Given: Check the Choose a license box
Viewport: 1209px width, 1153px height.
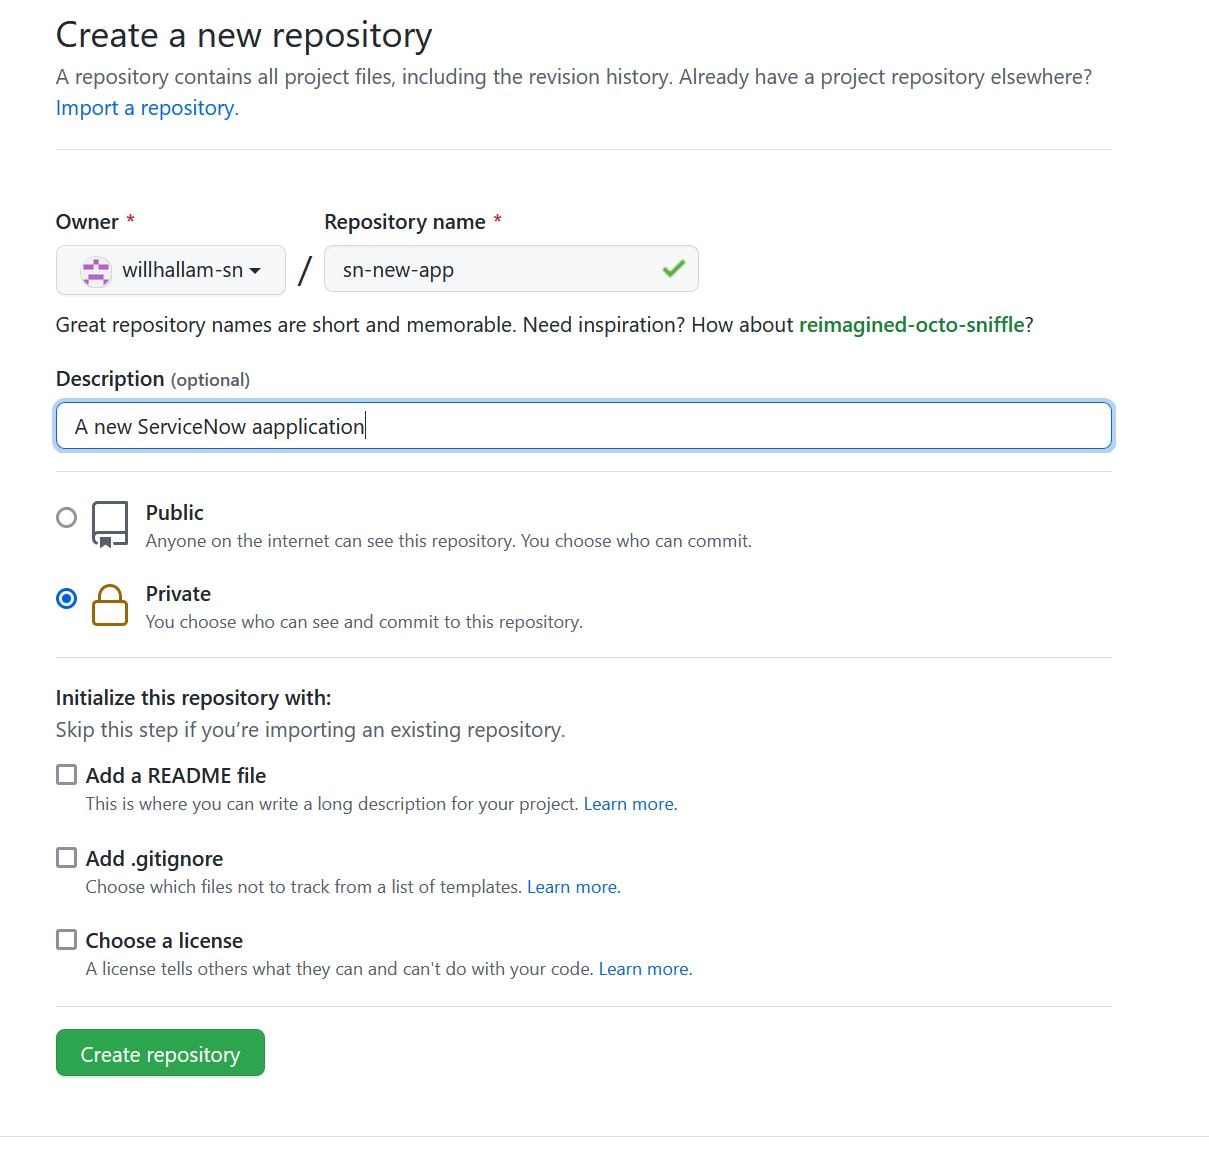Looking at the screenshot, I should point(66,938).
